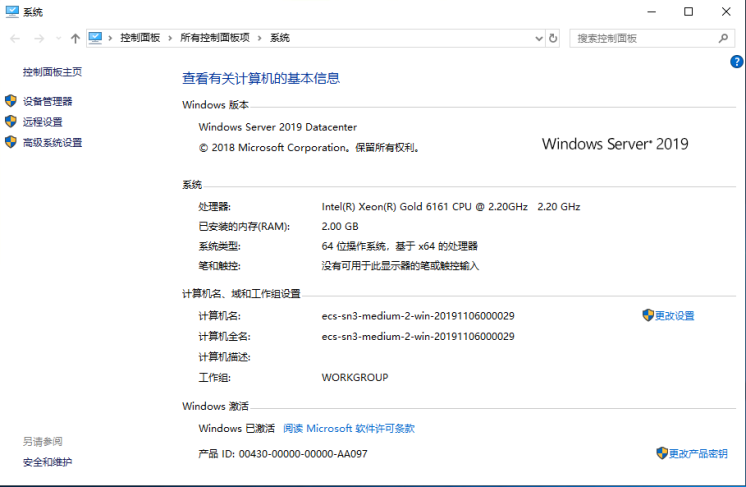Click the search magnifier icon
The width and height of the screenshot is (746, 487).
(x=723, y=38)
